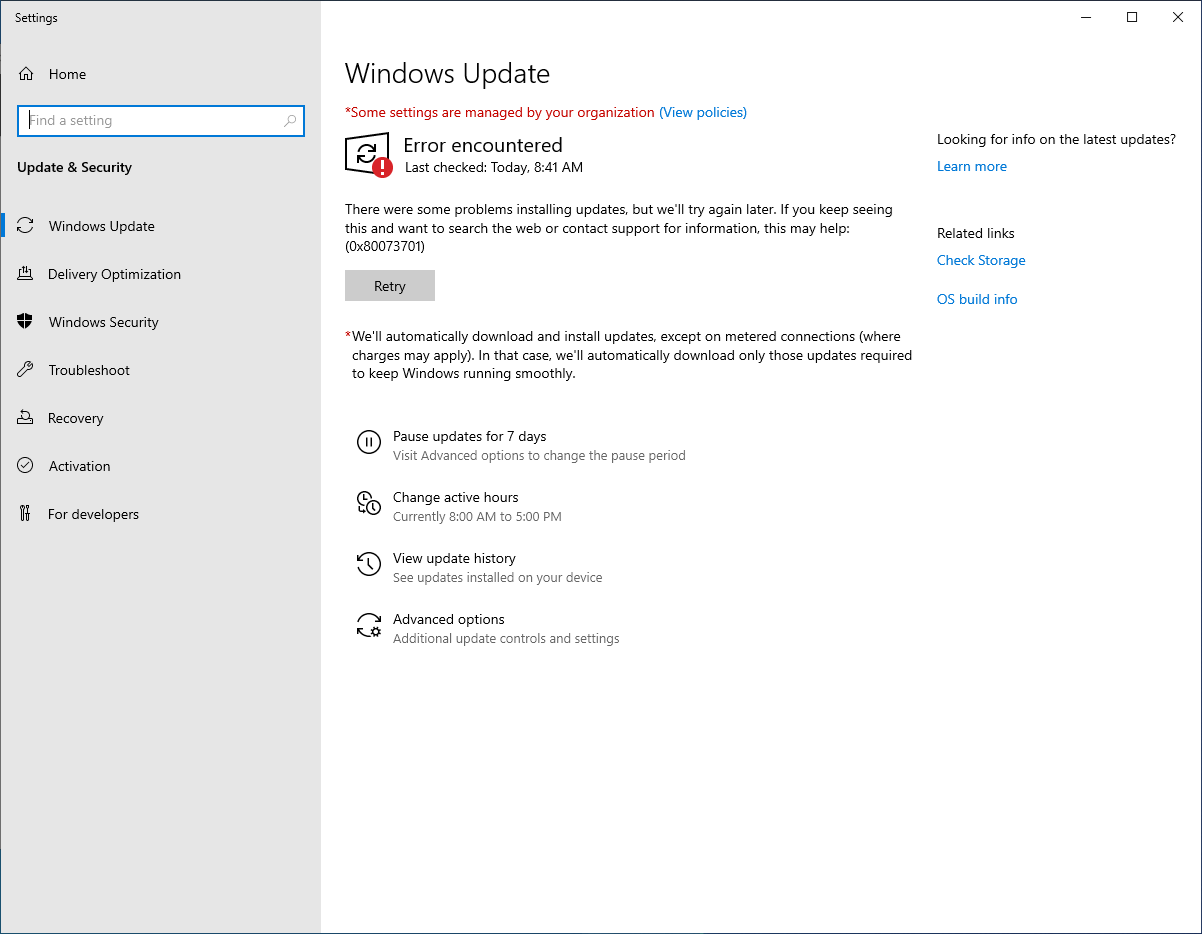The image size is (1202, 934).
Task: Open View update history
Action: click(x=454, y=559)
